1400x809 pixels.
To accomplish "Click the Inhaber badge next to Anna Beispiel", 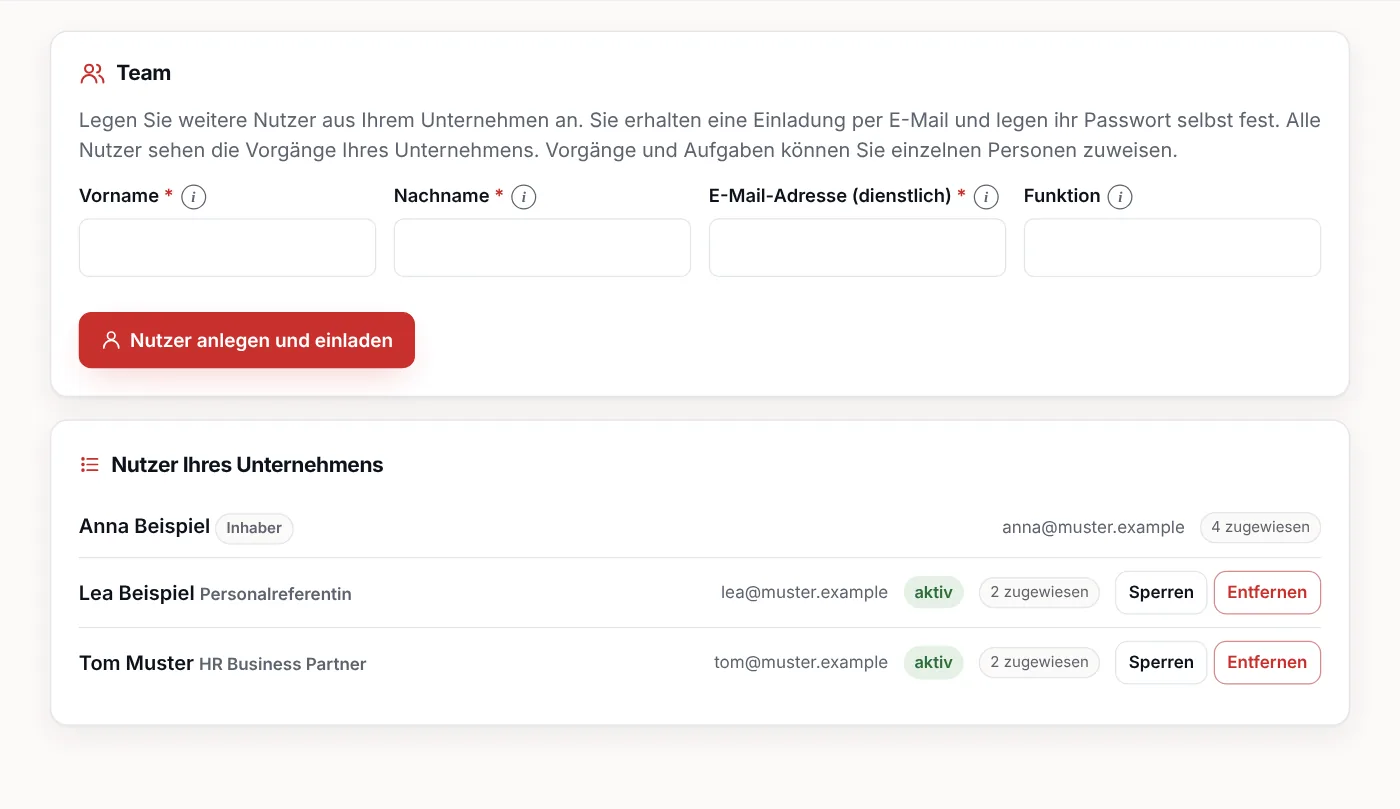I will (x=254, y=528).
